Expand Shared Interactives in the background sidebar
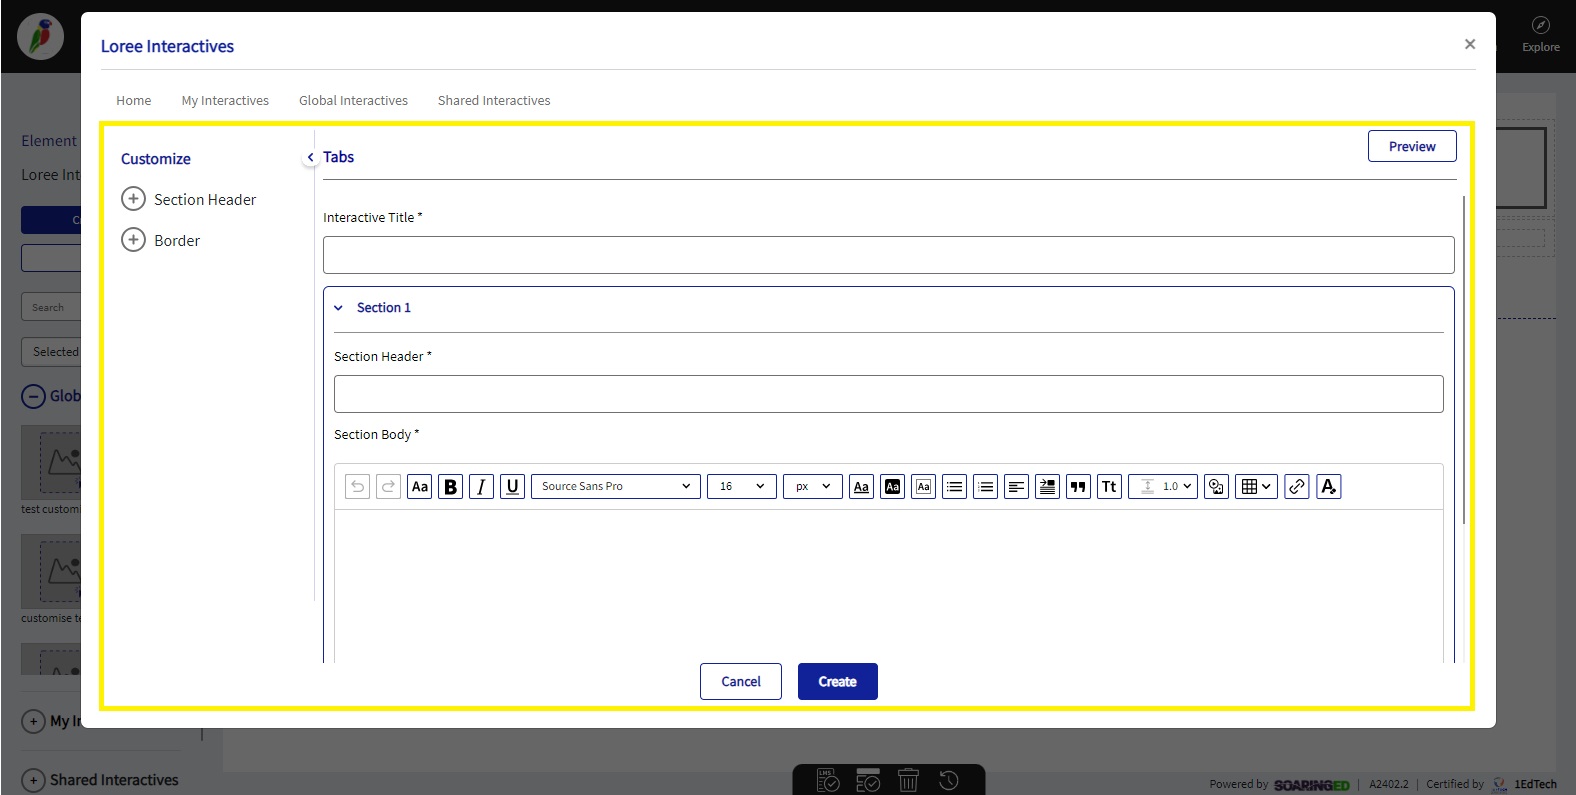Screen dimensions: 1576x795 tap(33, 780)
